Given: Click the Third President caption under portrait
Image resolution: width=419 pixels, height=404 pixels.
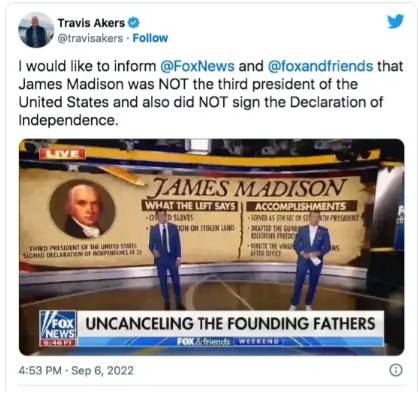Looking at the screenshot, I should (x=82, y=250).
